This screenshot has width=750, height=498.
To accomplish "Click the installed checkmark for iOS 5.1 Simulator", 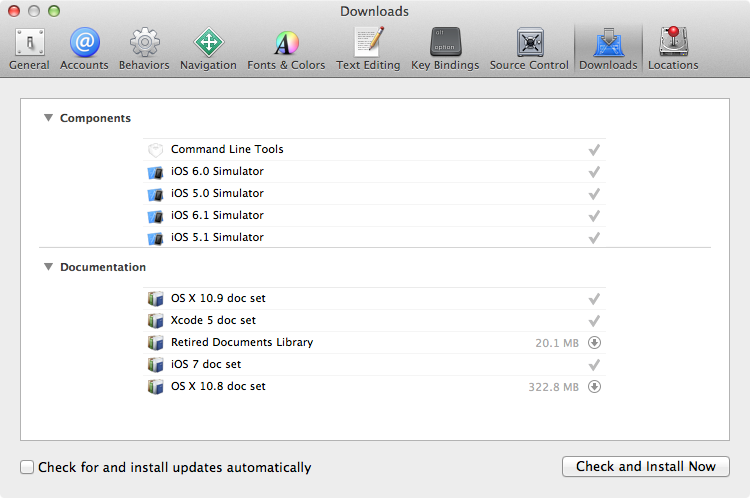I will coord(594,238).
